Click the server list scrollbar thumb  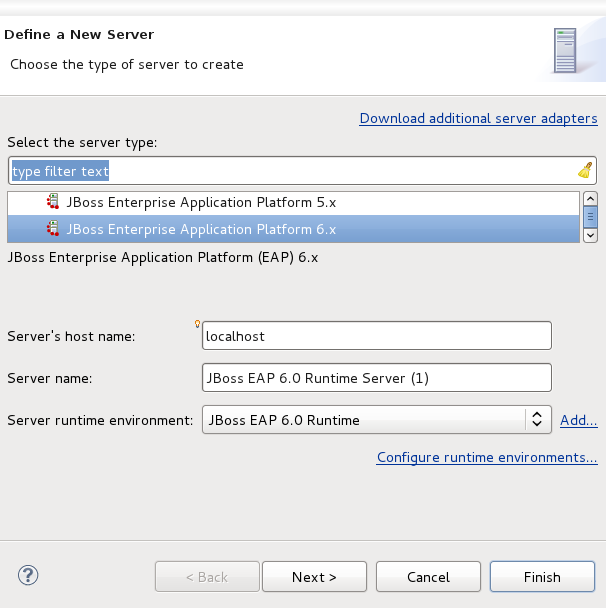coord(590,216)
